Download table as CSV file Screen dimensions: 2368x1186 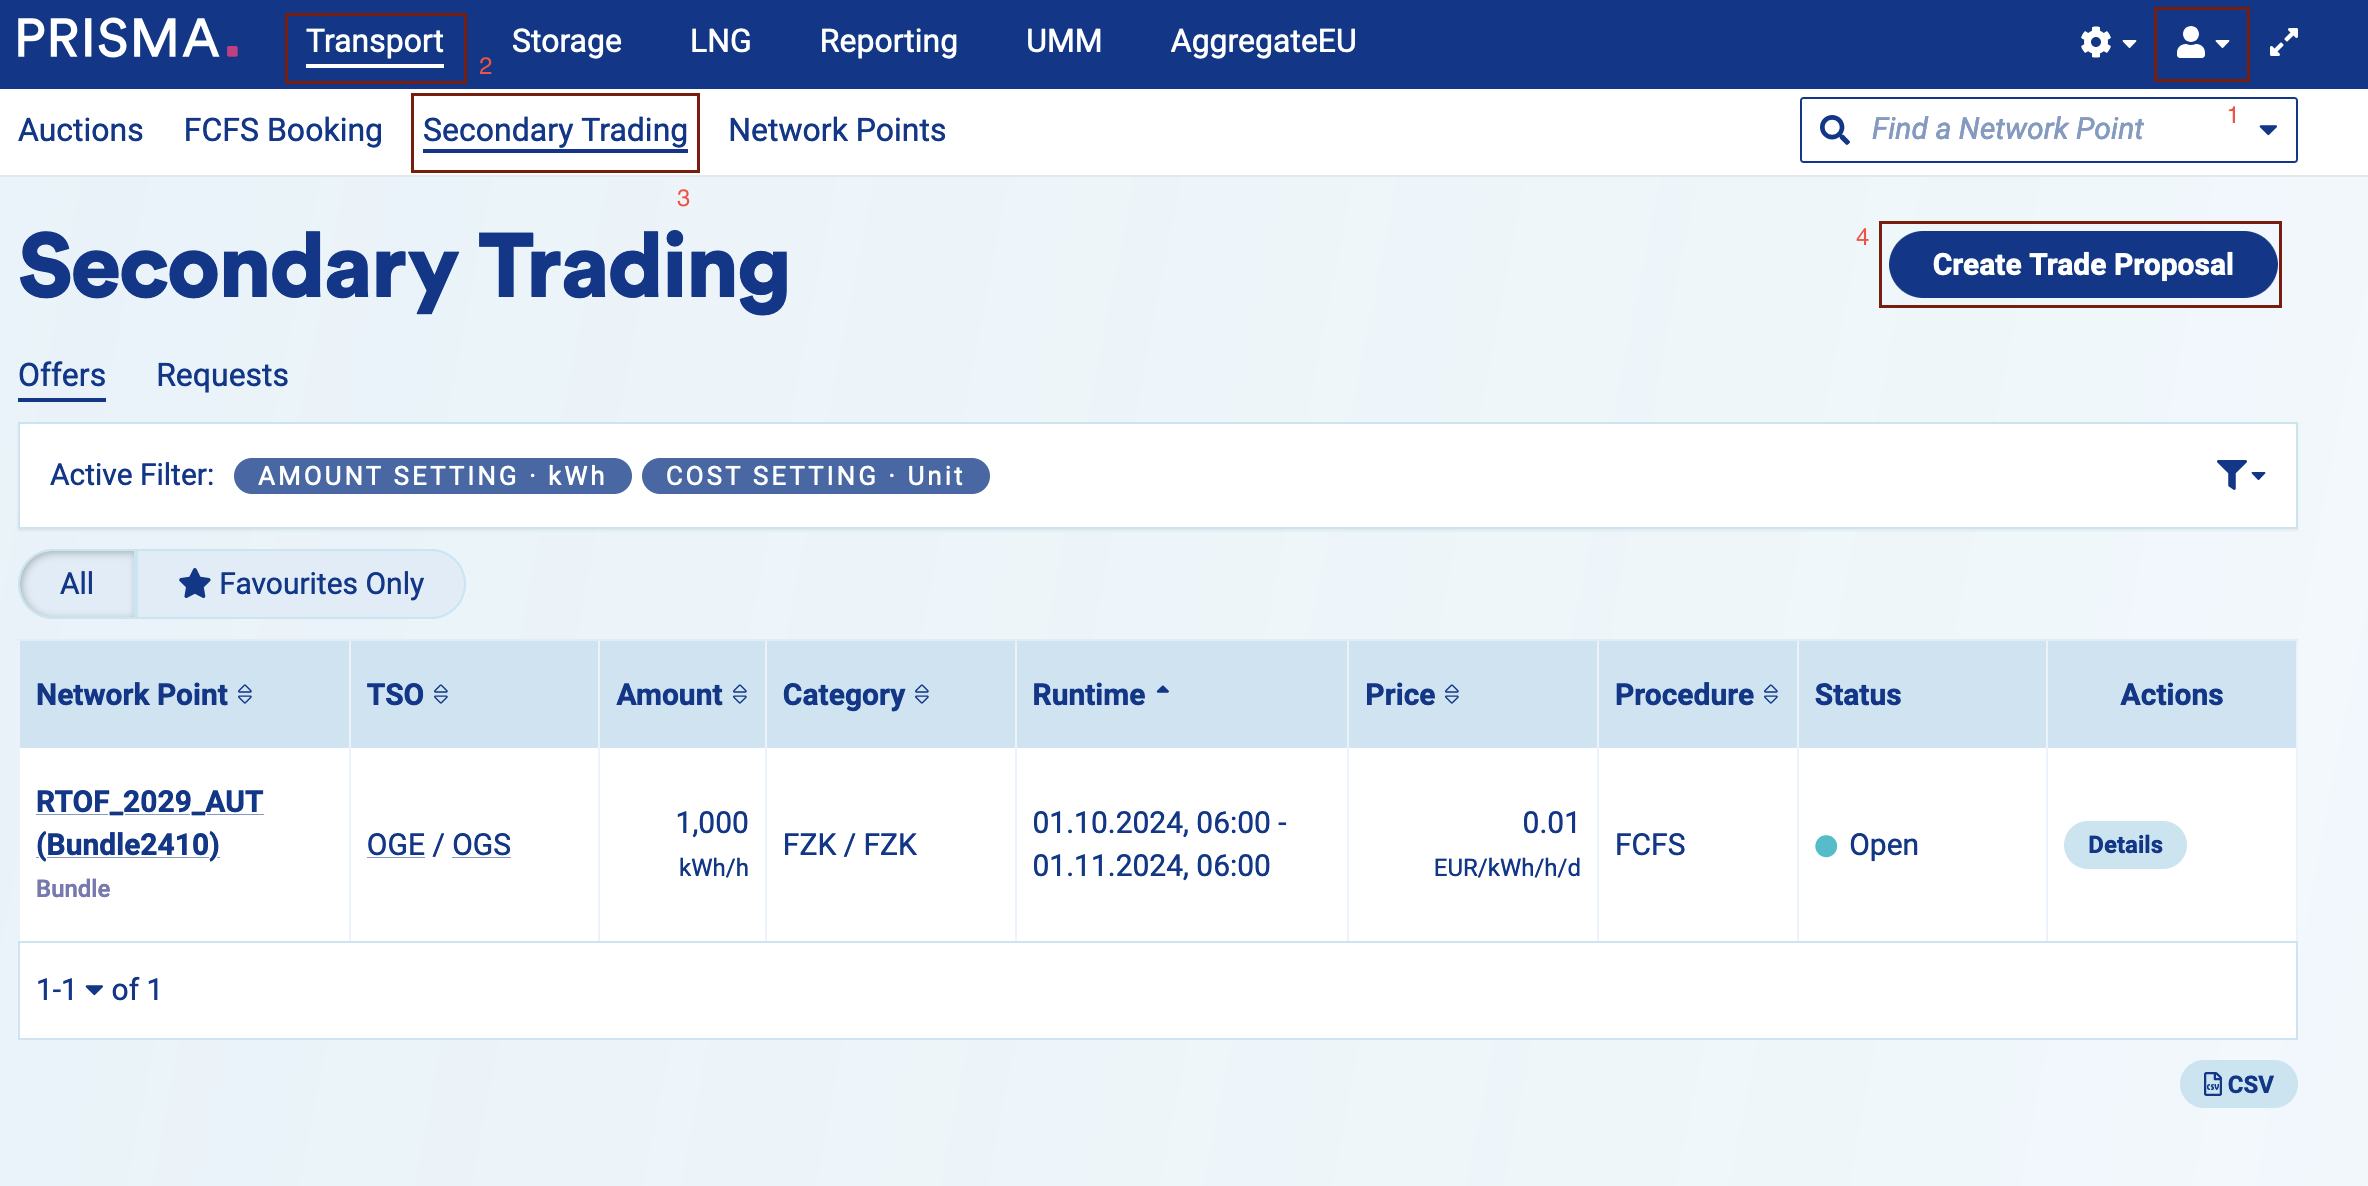tap(2238, 1084)
